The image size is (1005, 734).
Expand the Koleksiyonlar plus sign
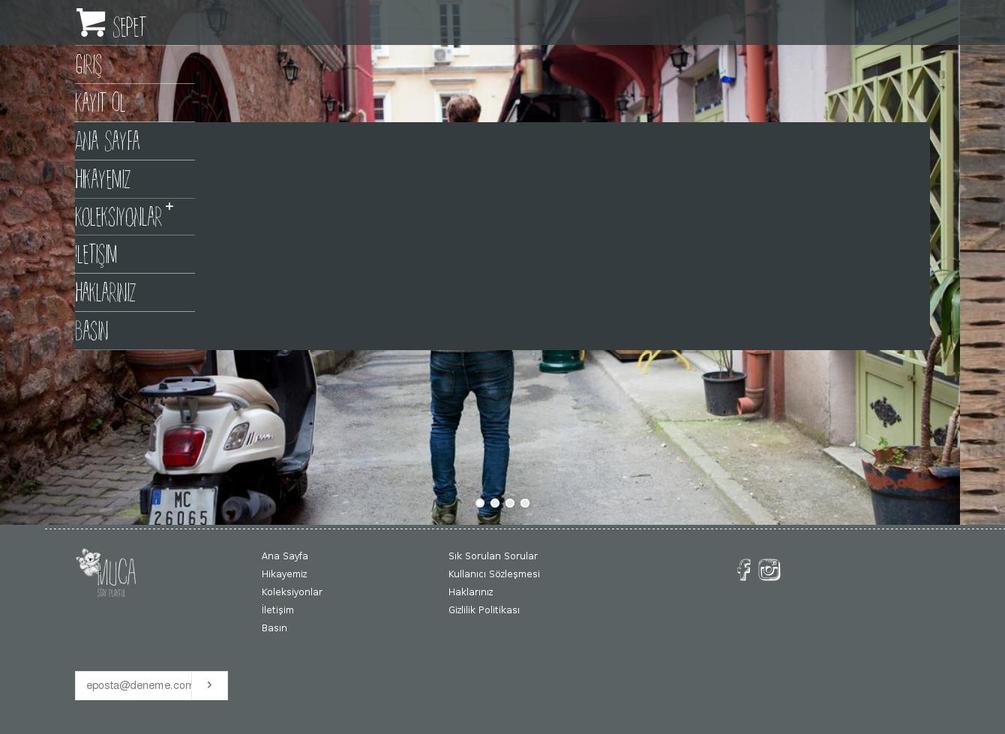click(169, 206)
